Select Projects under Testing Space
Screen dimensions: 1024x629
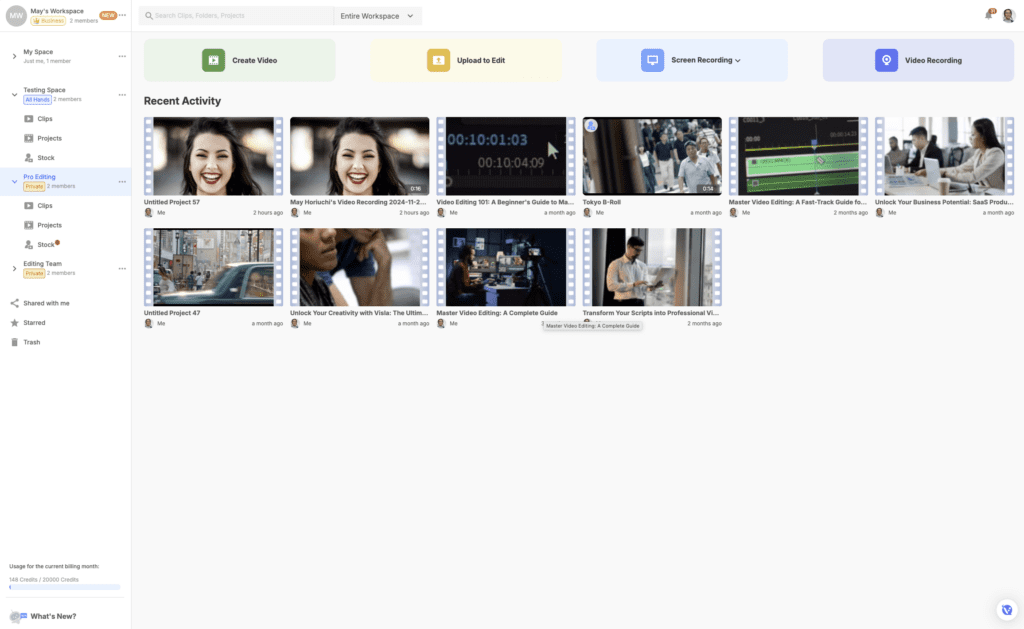[x=50, y=138]
